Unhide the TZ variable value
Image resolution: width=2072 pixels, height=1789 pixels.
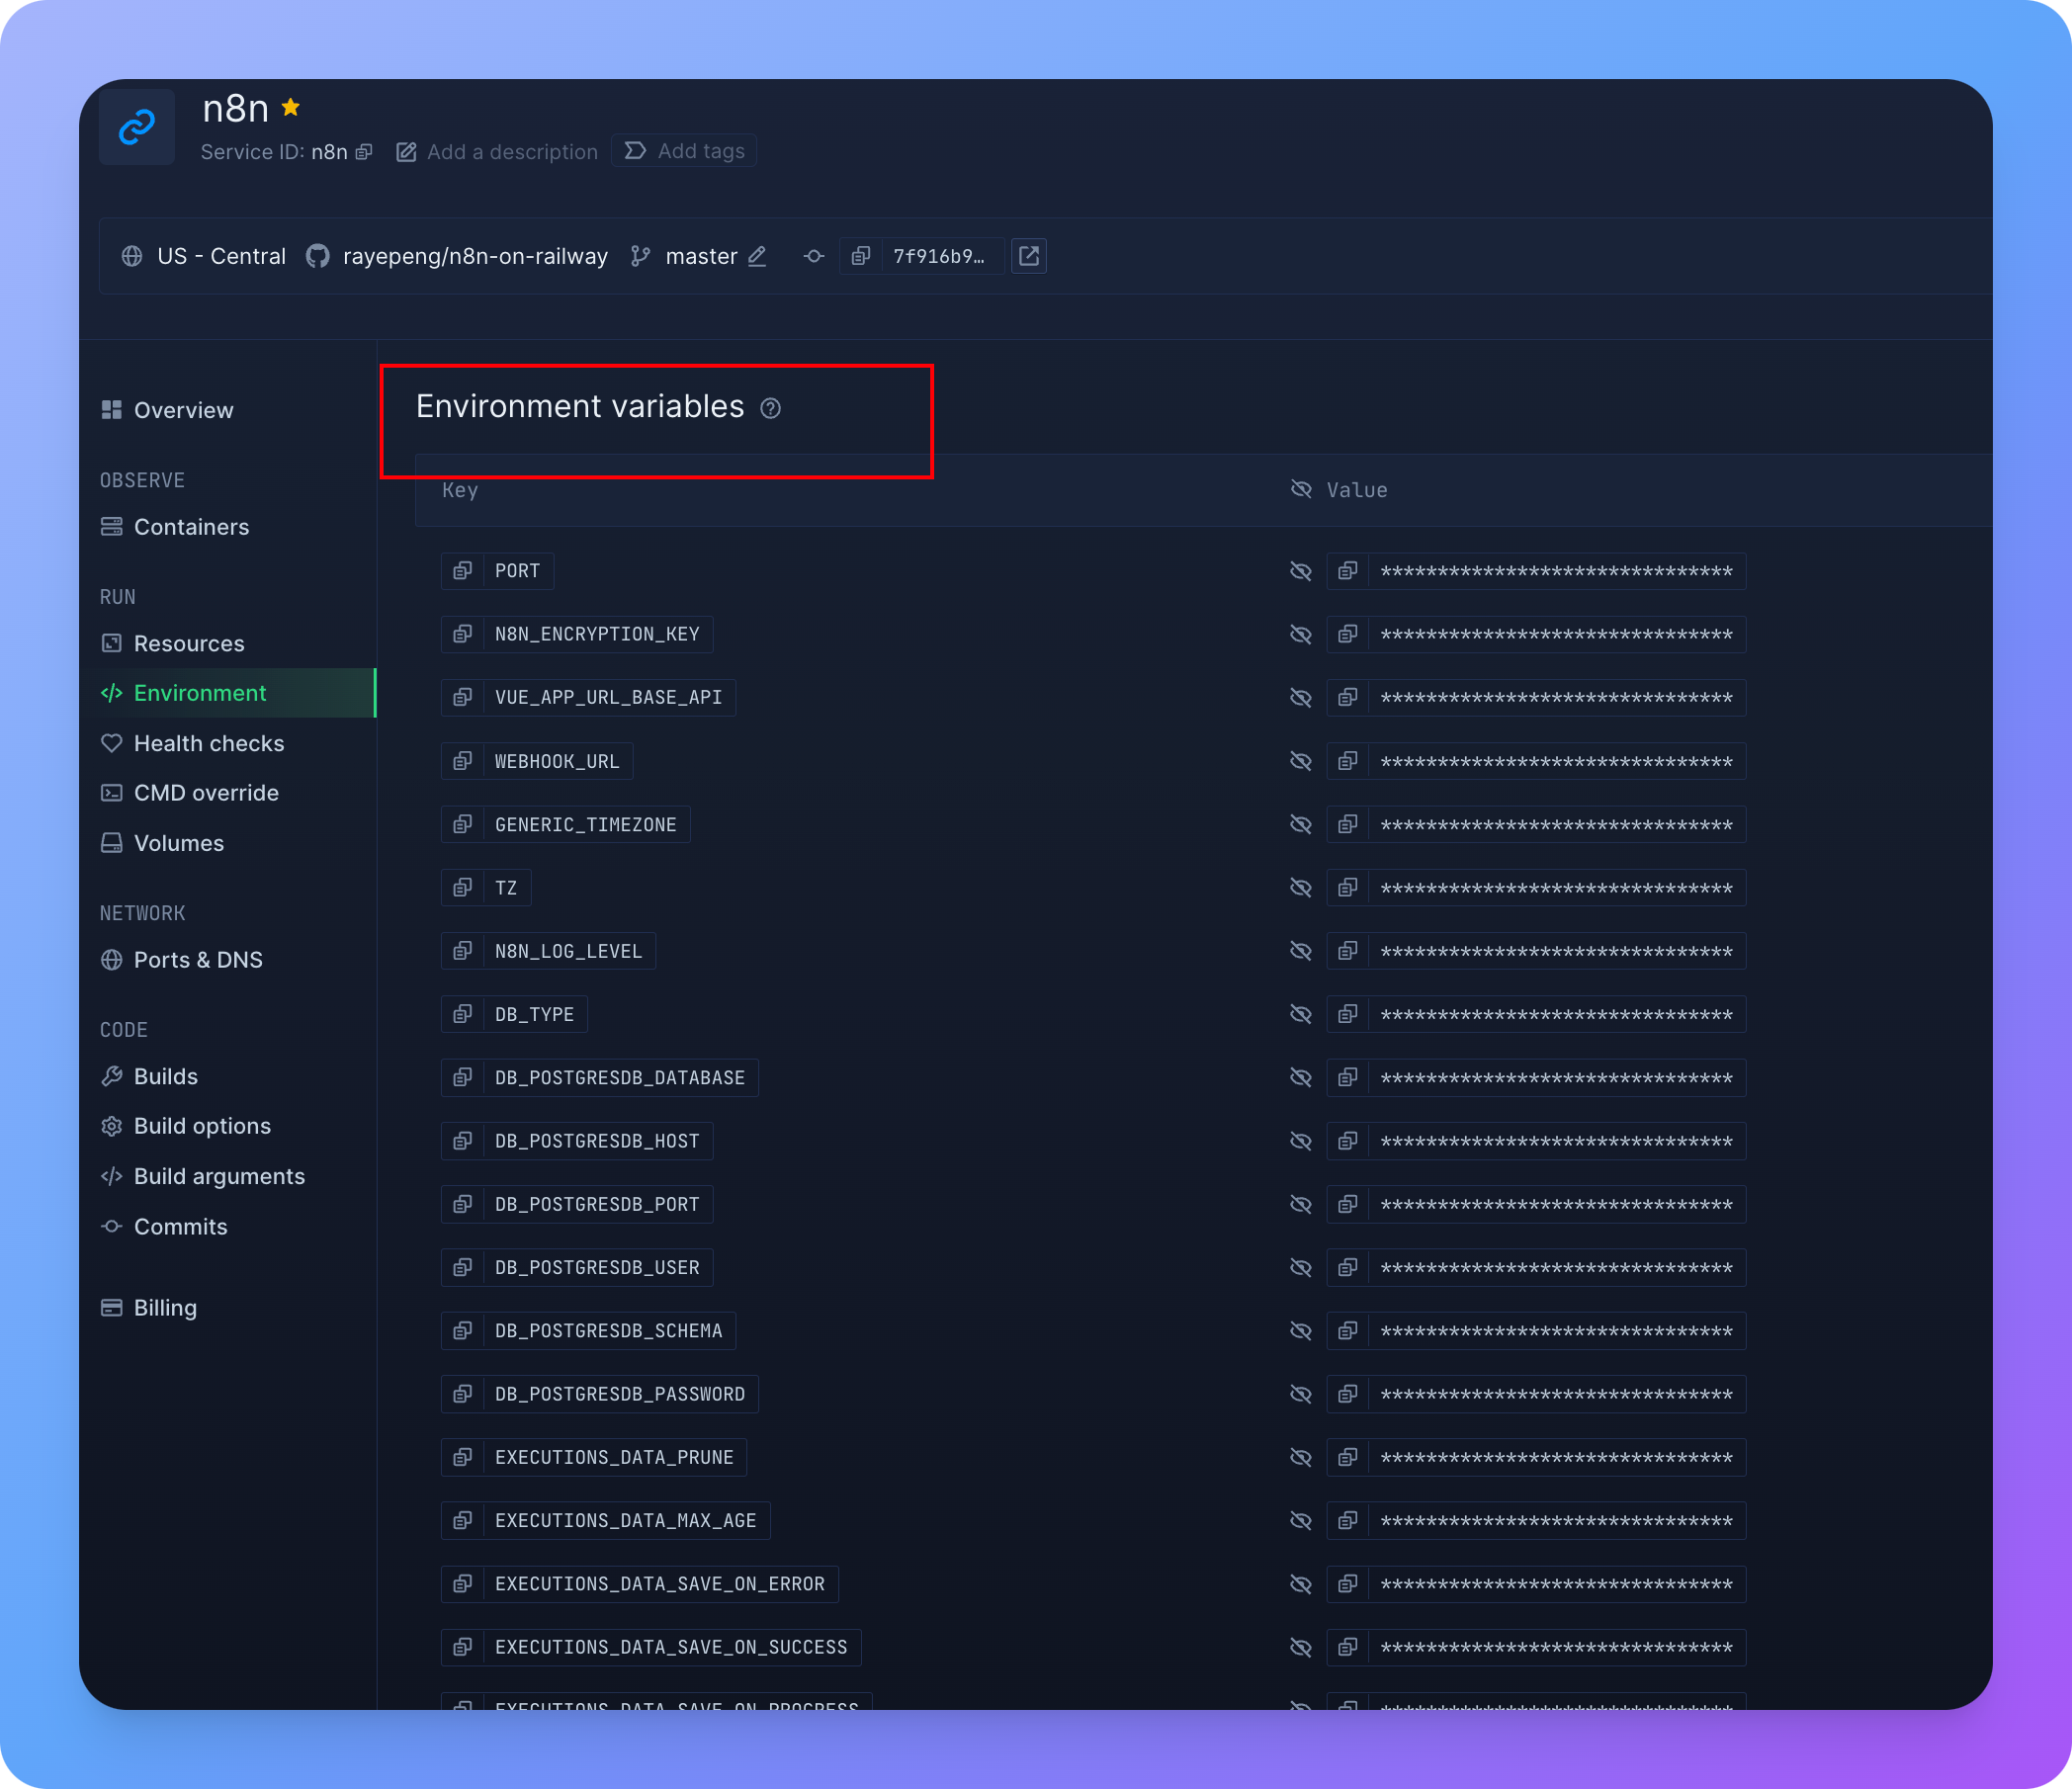tap(1300, 887)
